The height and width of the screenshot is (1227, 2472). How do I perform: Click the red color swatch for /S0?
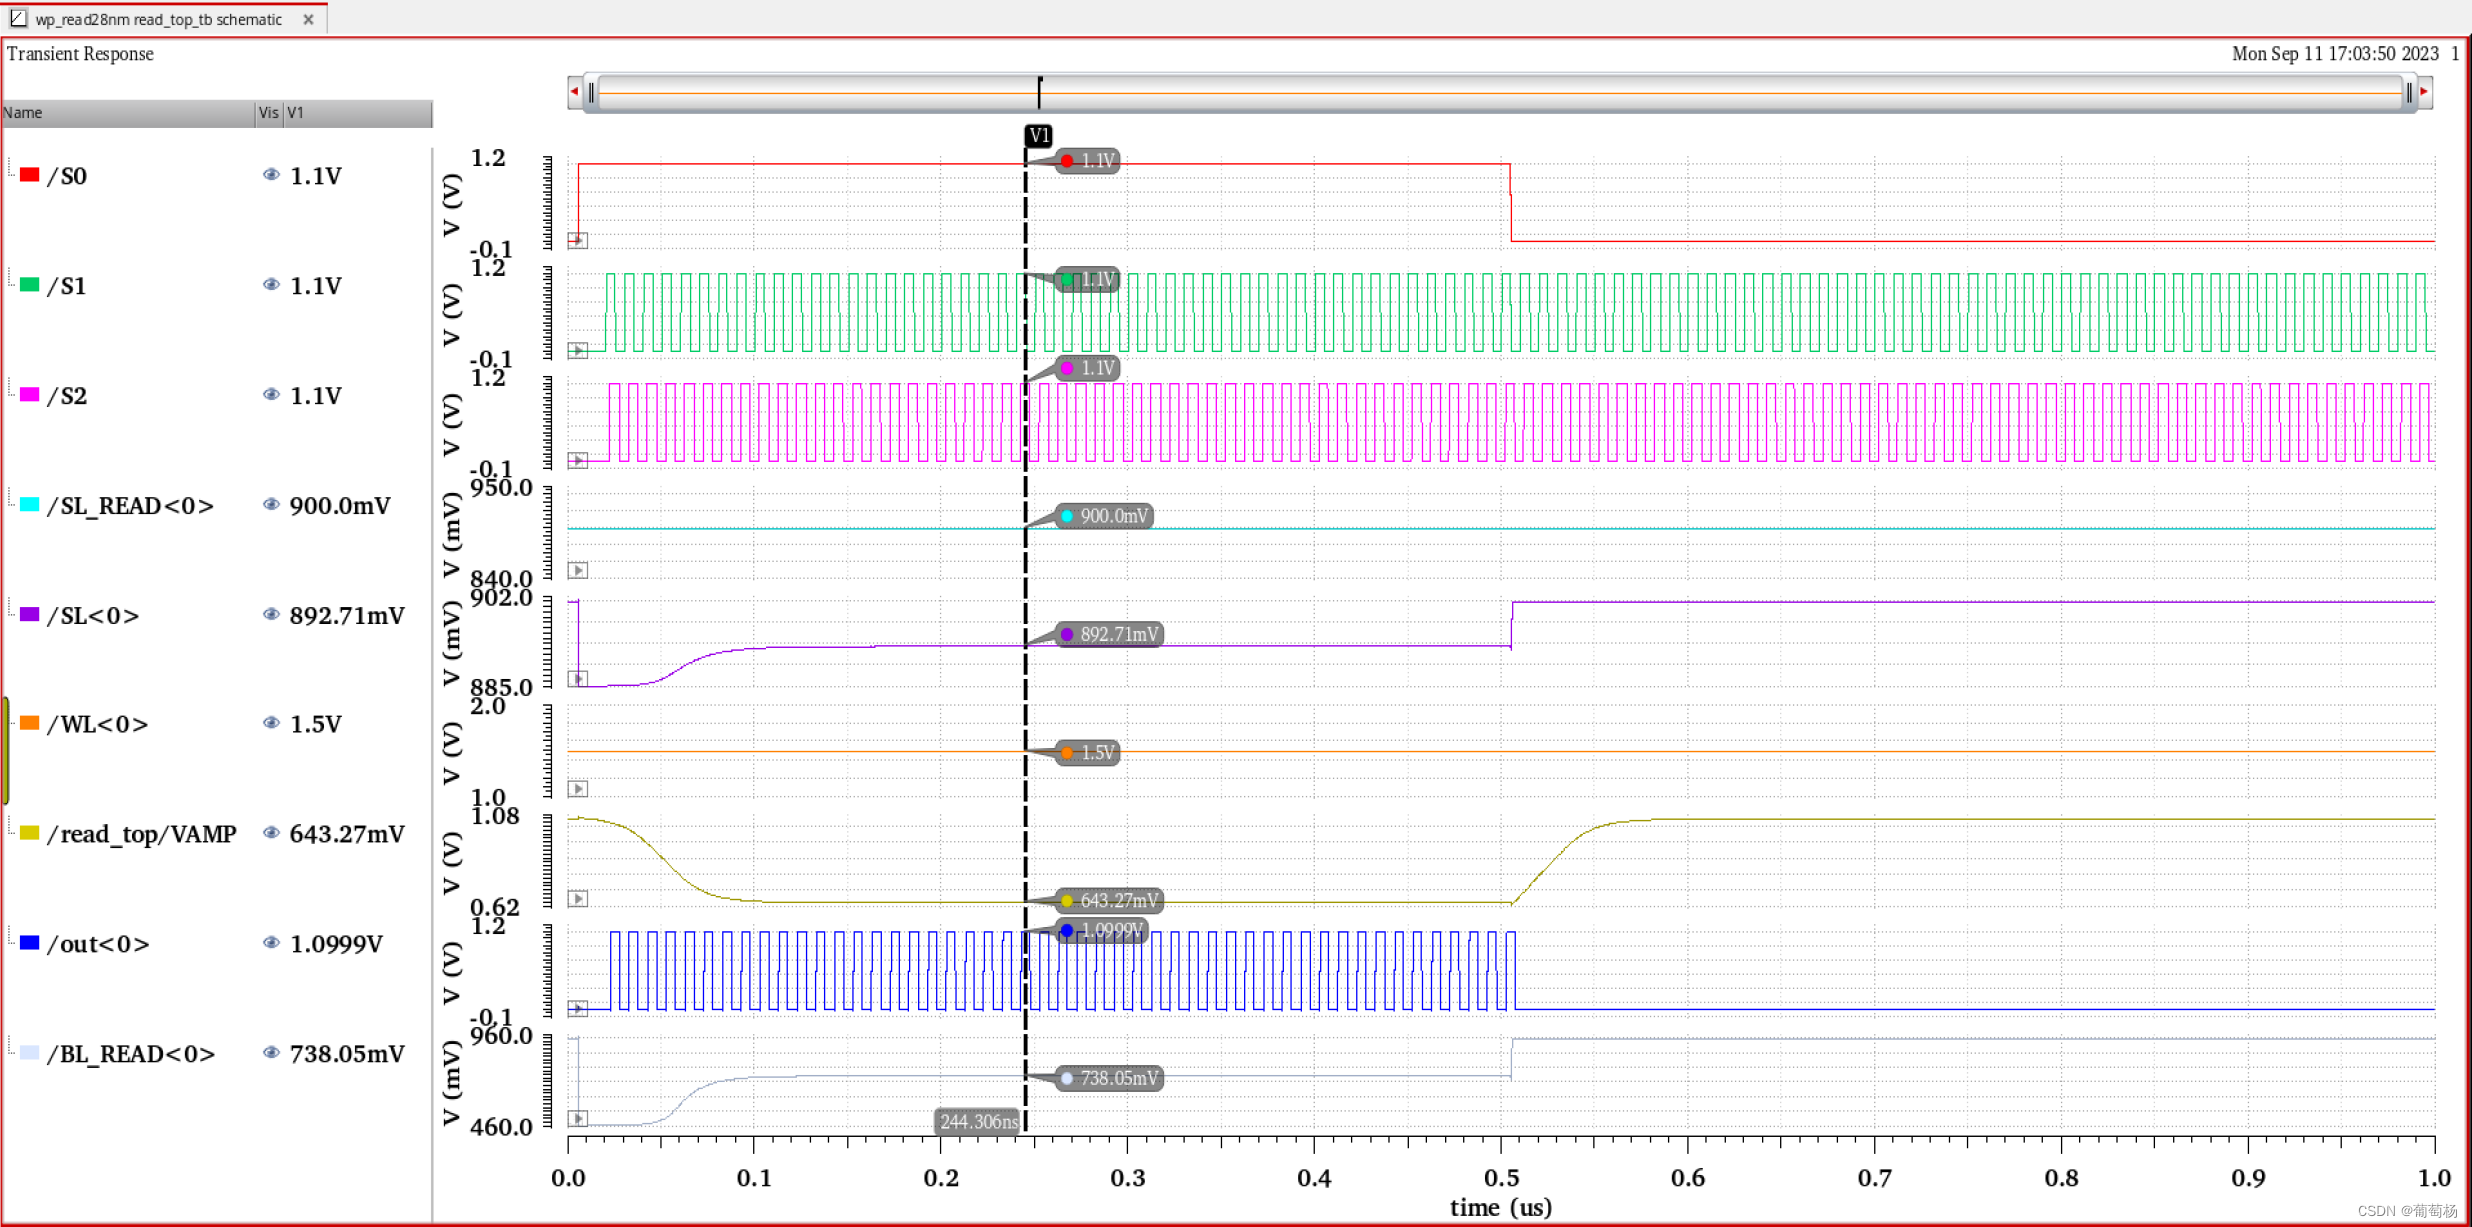30,175
